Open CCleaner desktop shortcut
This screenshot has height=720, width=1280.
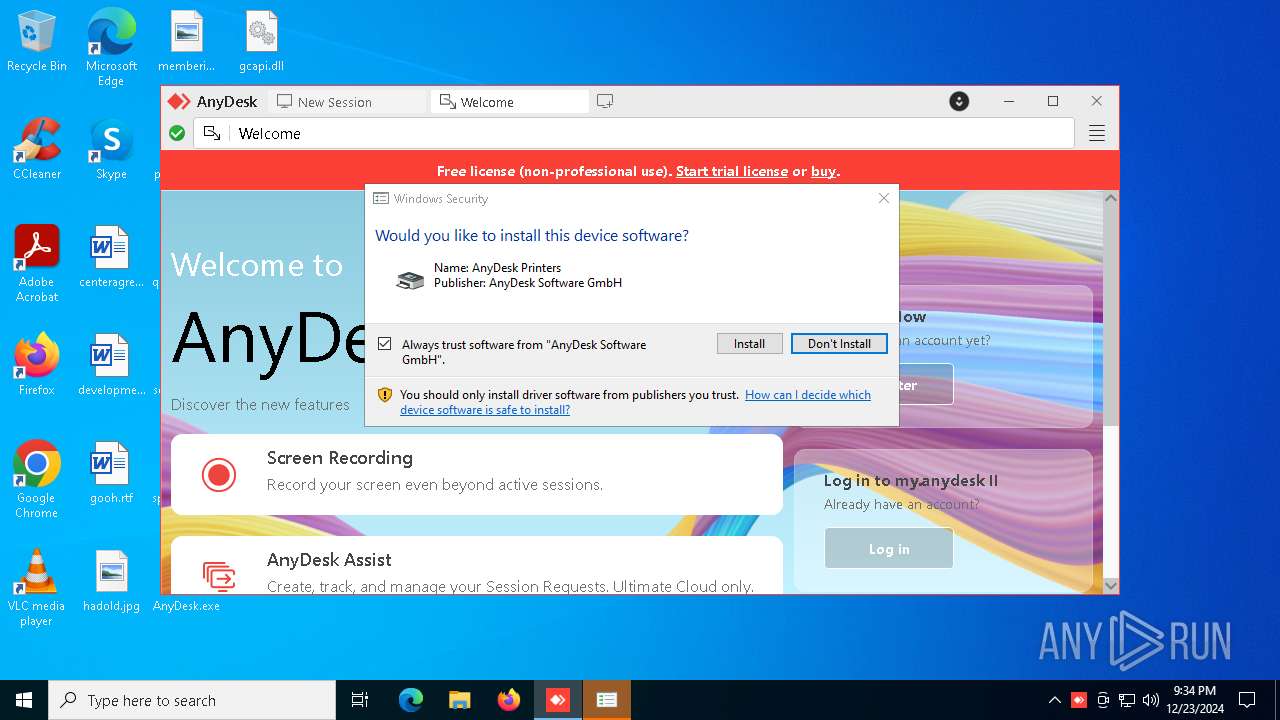tap(37, 150)
